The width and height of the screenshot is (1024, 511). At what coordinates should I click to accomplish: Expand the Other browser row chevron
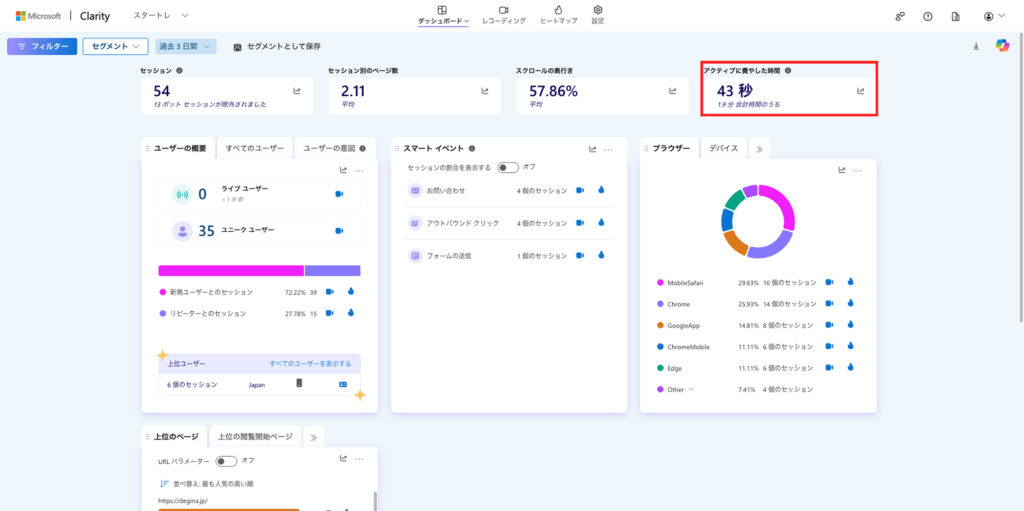click(x=690, y=389)
